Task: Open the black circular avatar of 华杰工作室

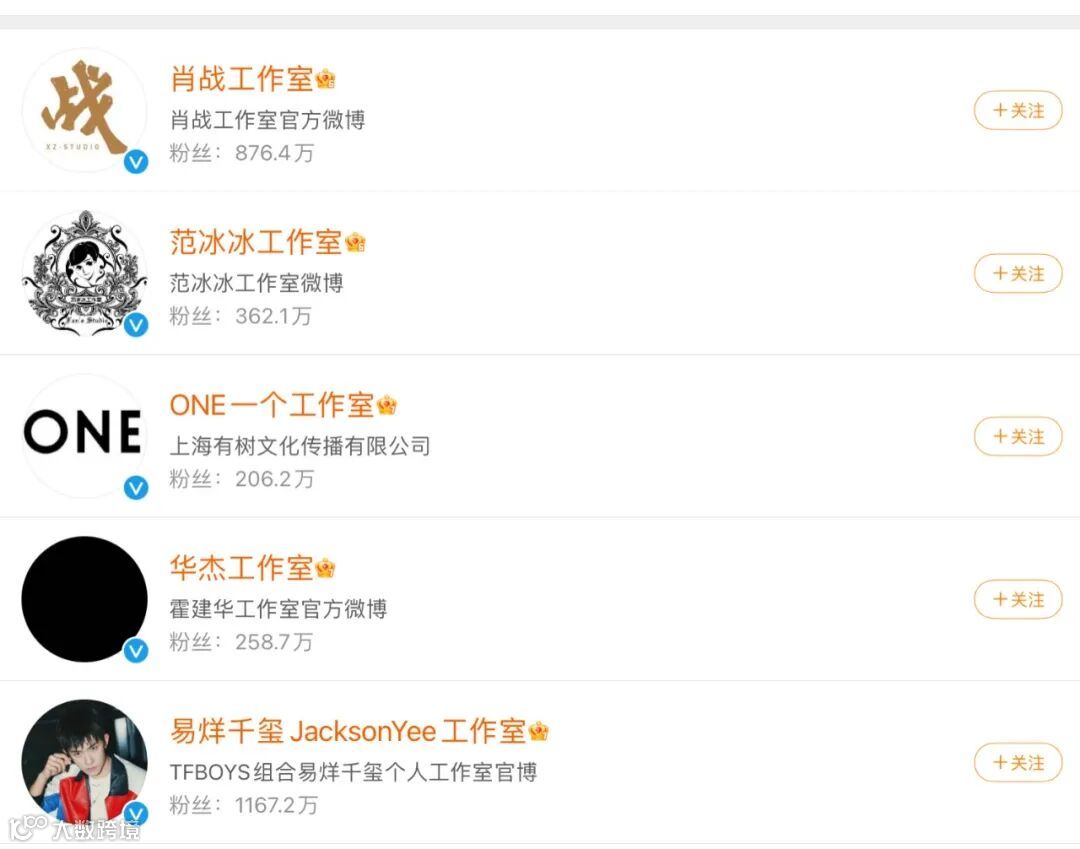Action: click(84, 599)
